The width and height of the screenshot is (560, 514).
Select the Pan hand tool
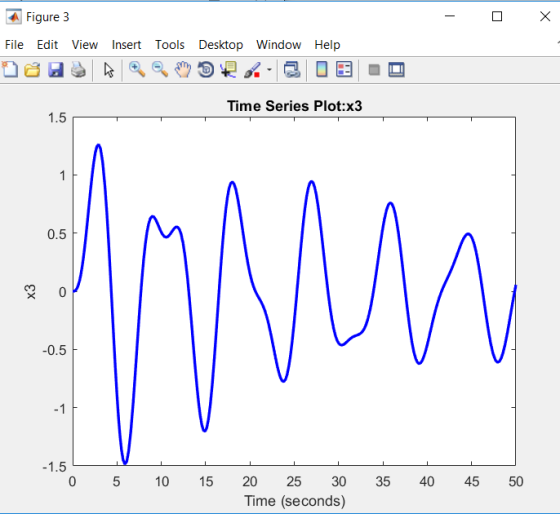point(183,69)
